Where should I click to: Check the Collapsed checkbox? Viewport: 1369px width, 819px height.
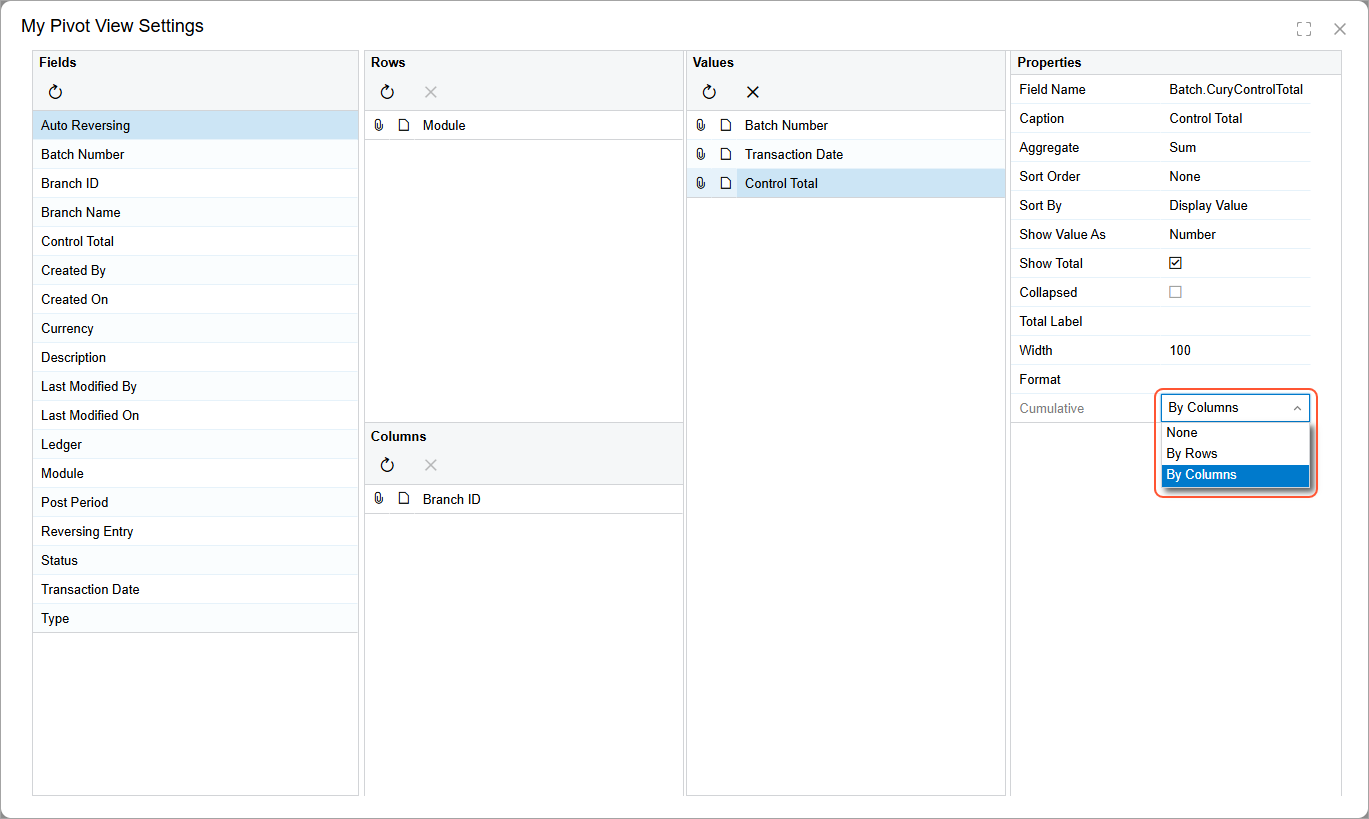(1176, 292)
